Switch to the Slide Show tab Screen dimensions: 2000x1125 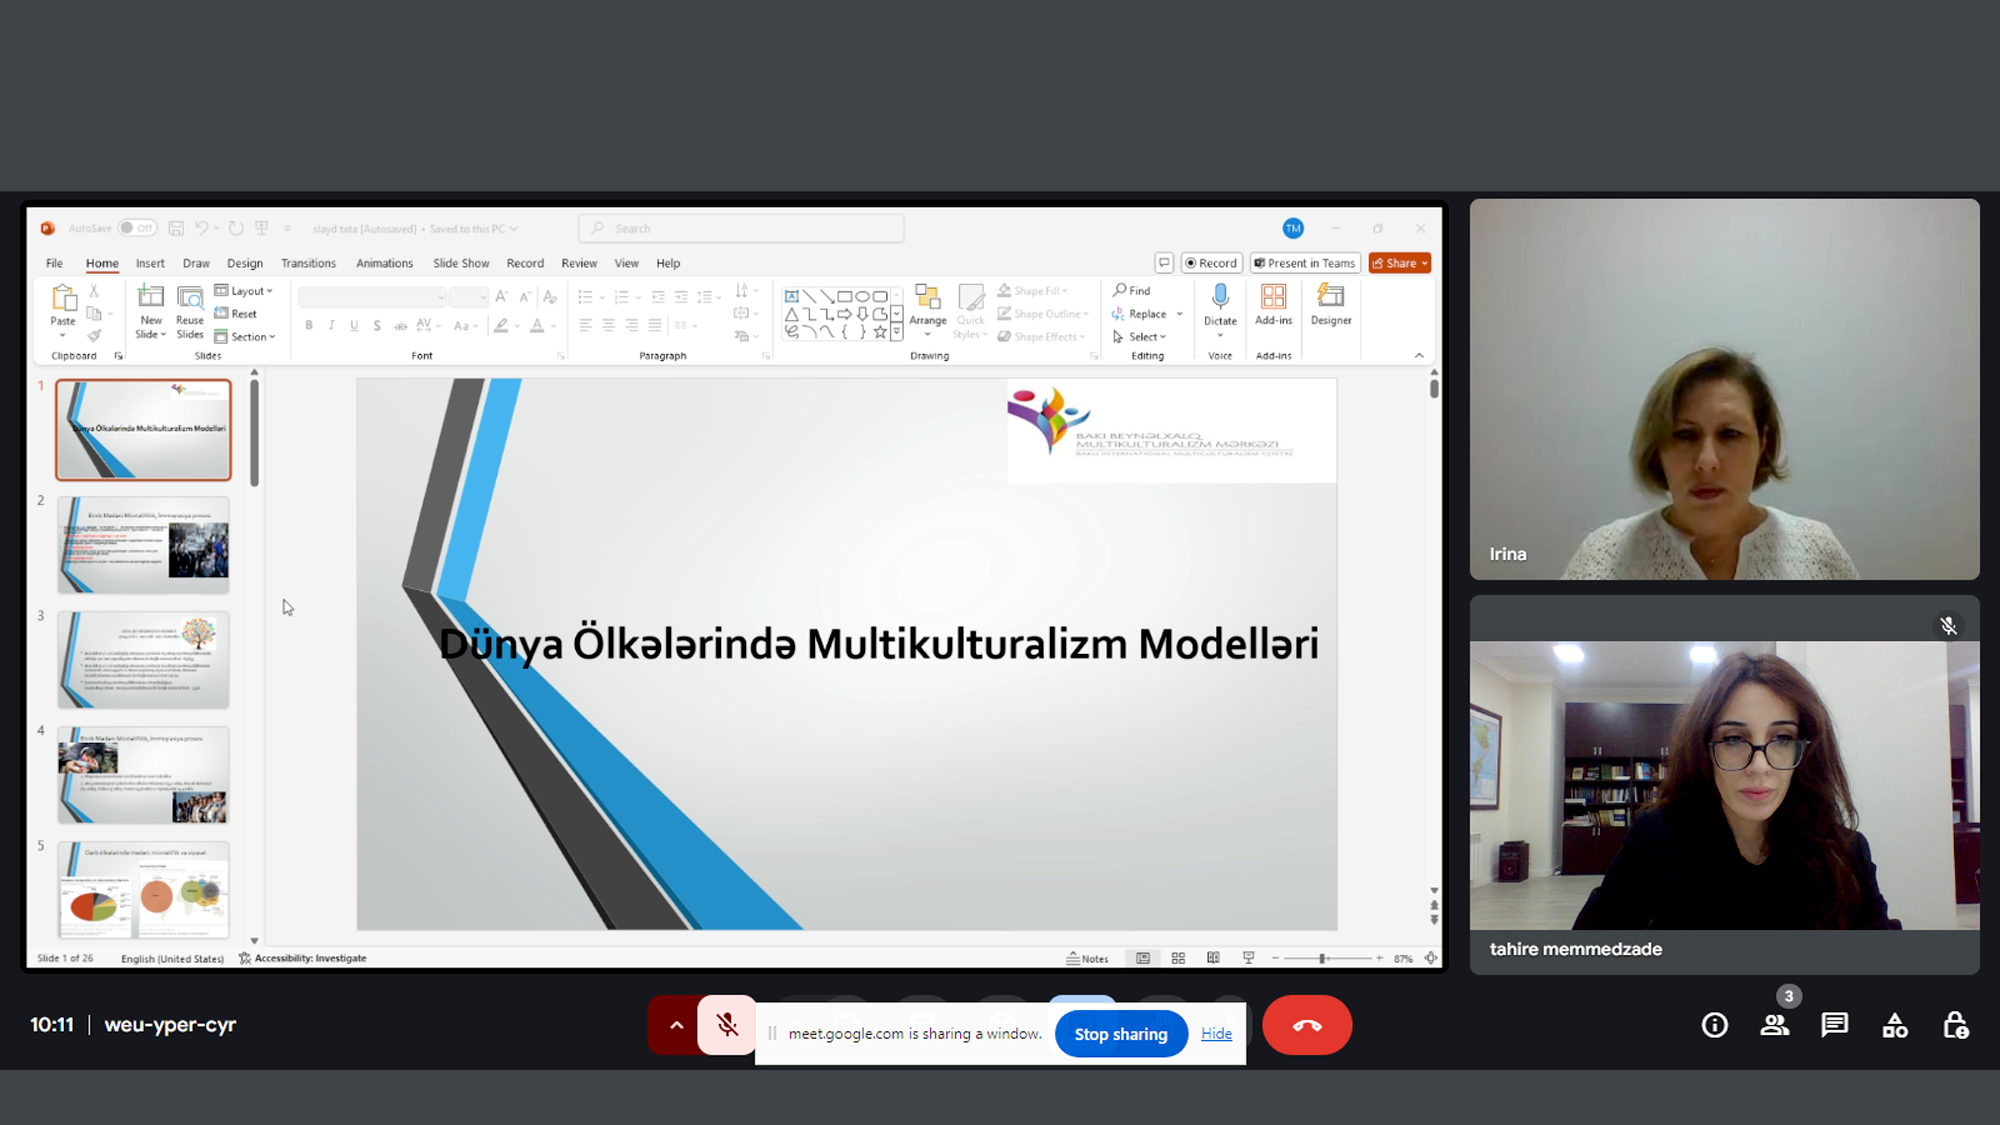tap(460, 263)
